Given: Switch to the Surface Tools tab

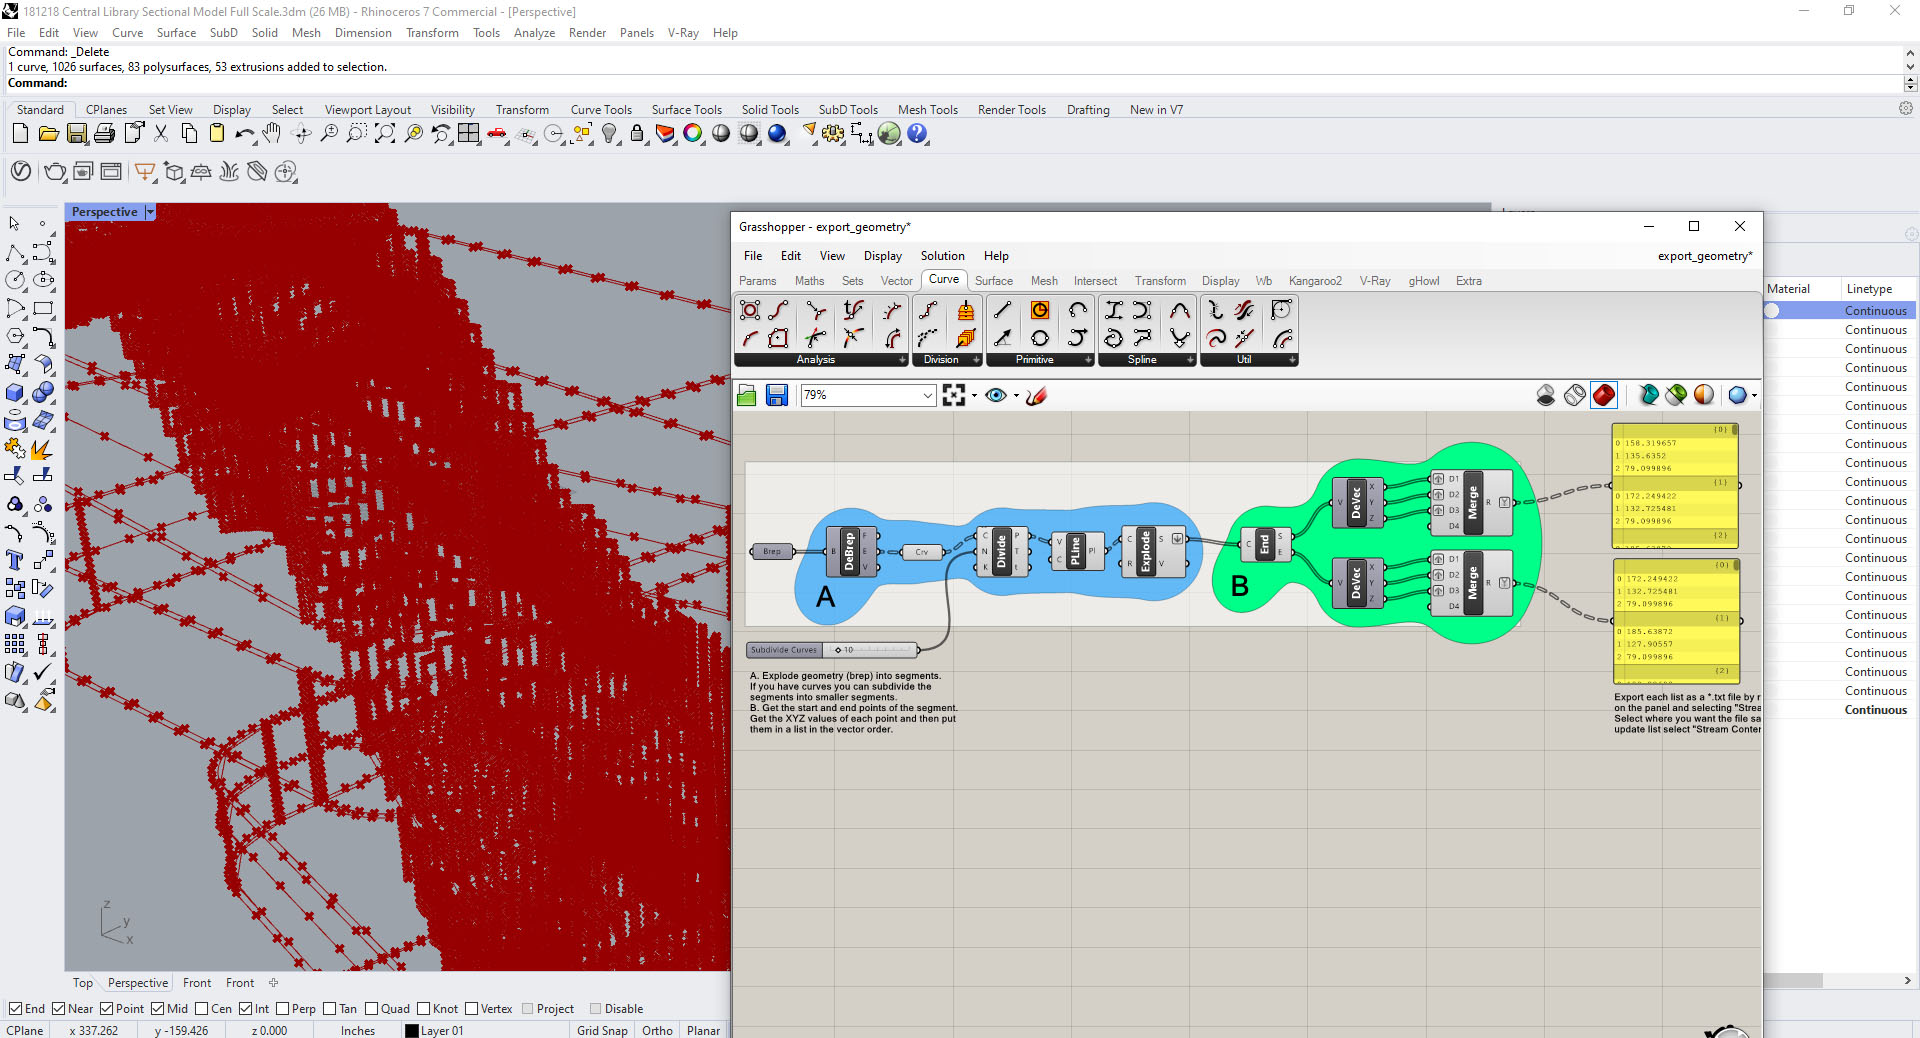Looking at the screenshot, I should 686,110.
